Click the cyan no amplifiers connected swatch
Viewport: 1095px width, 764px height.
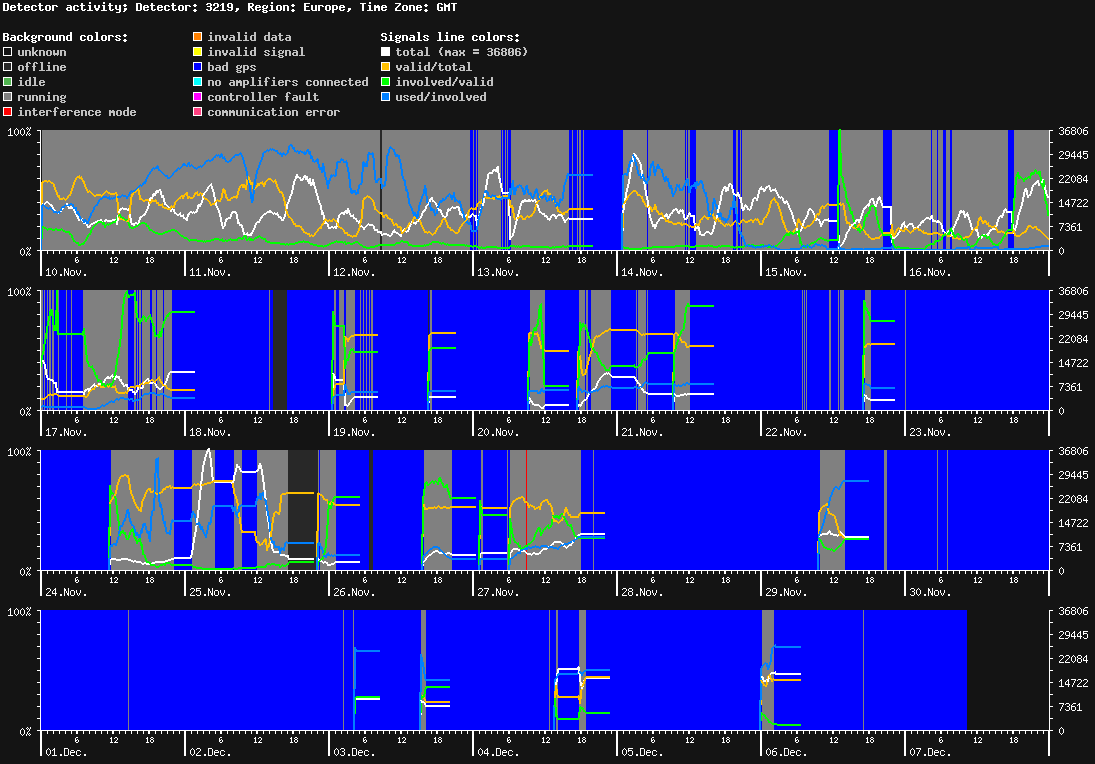point(198,82)
